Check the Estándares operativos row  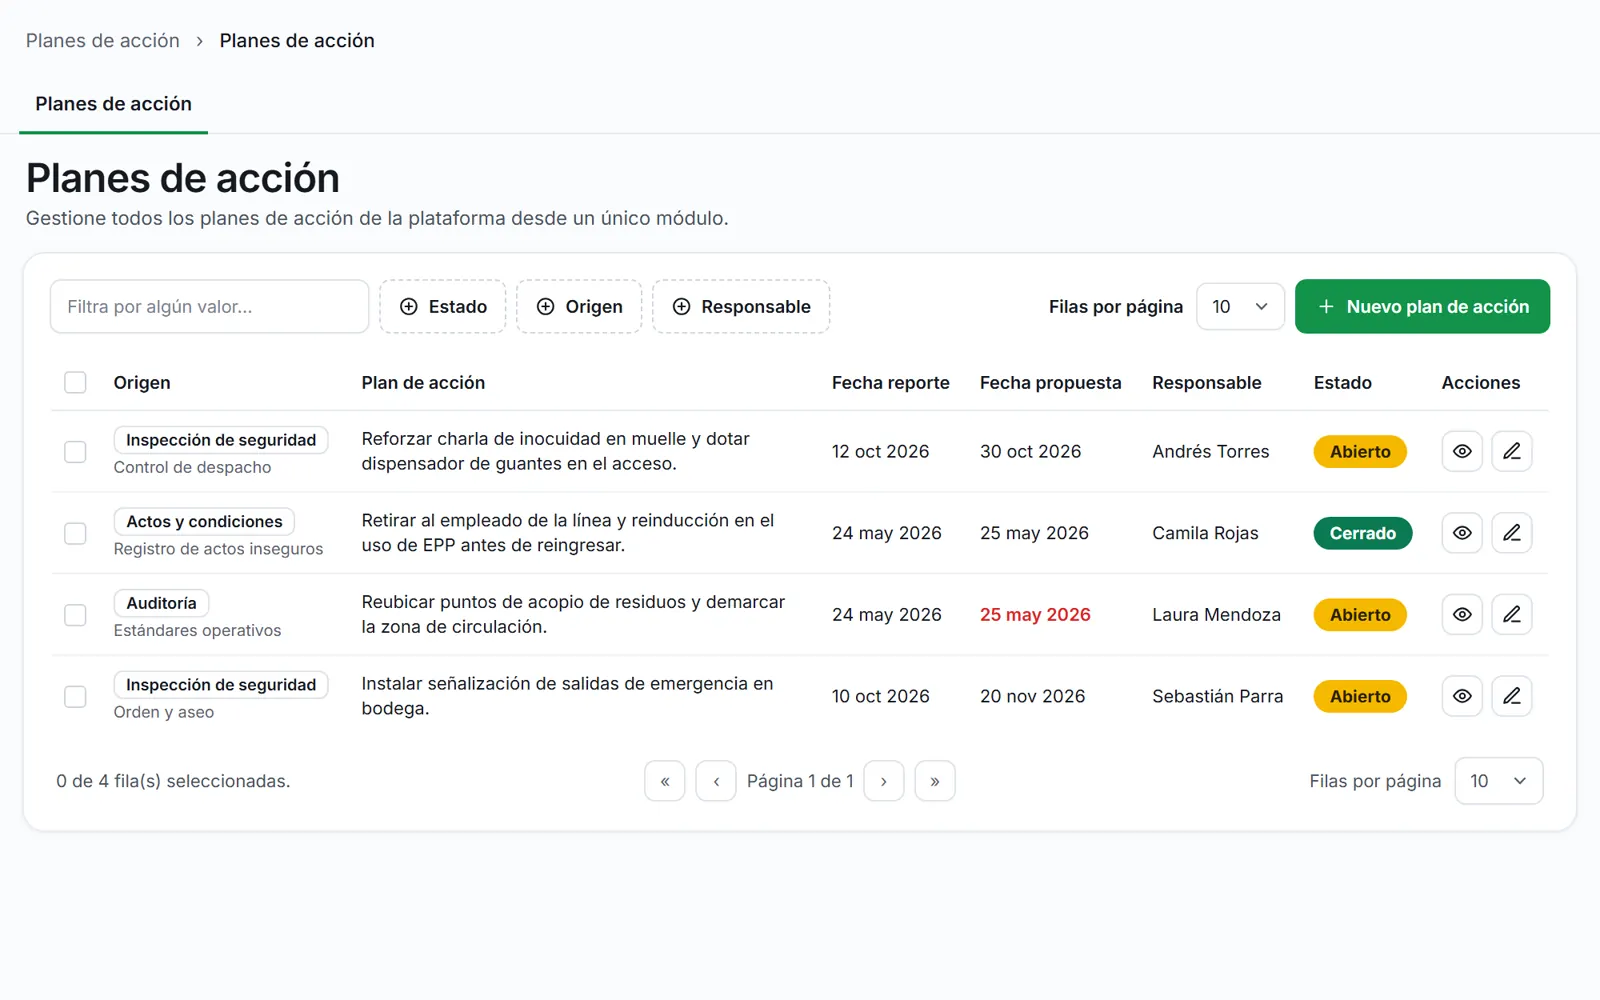[x=75, y=615]
